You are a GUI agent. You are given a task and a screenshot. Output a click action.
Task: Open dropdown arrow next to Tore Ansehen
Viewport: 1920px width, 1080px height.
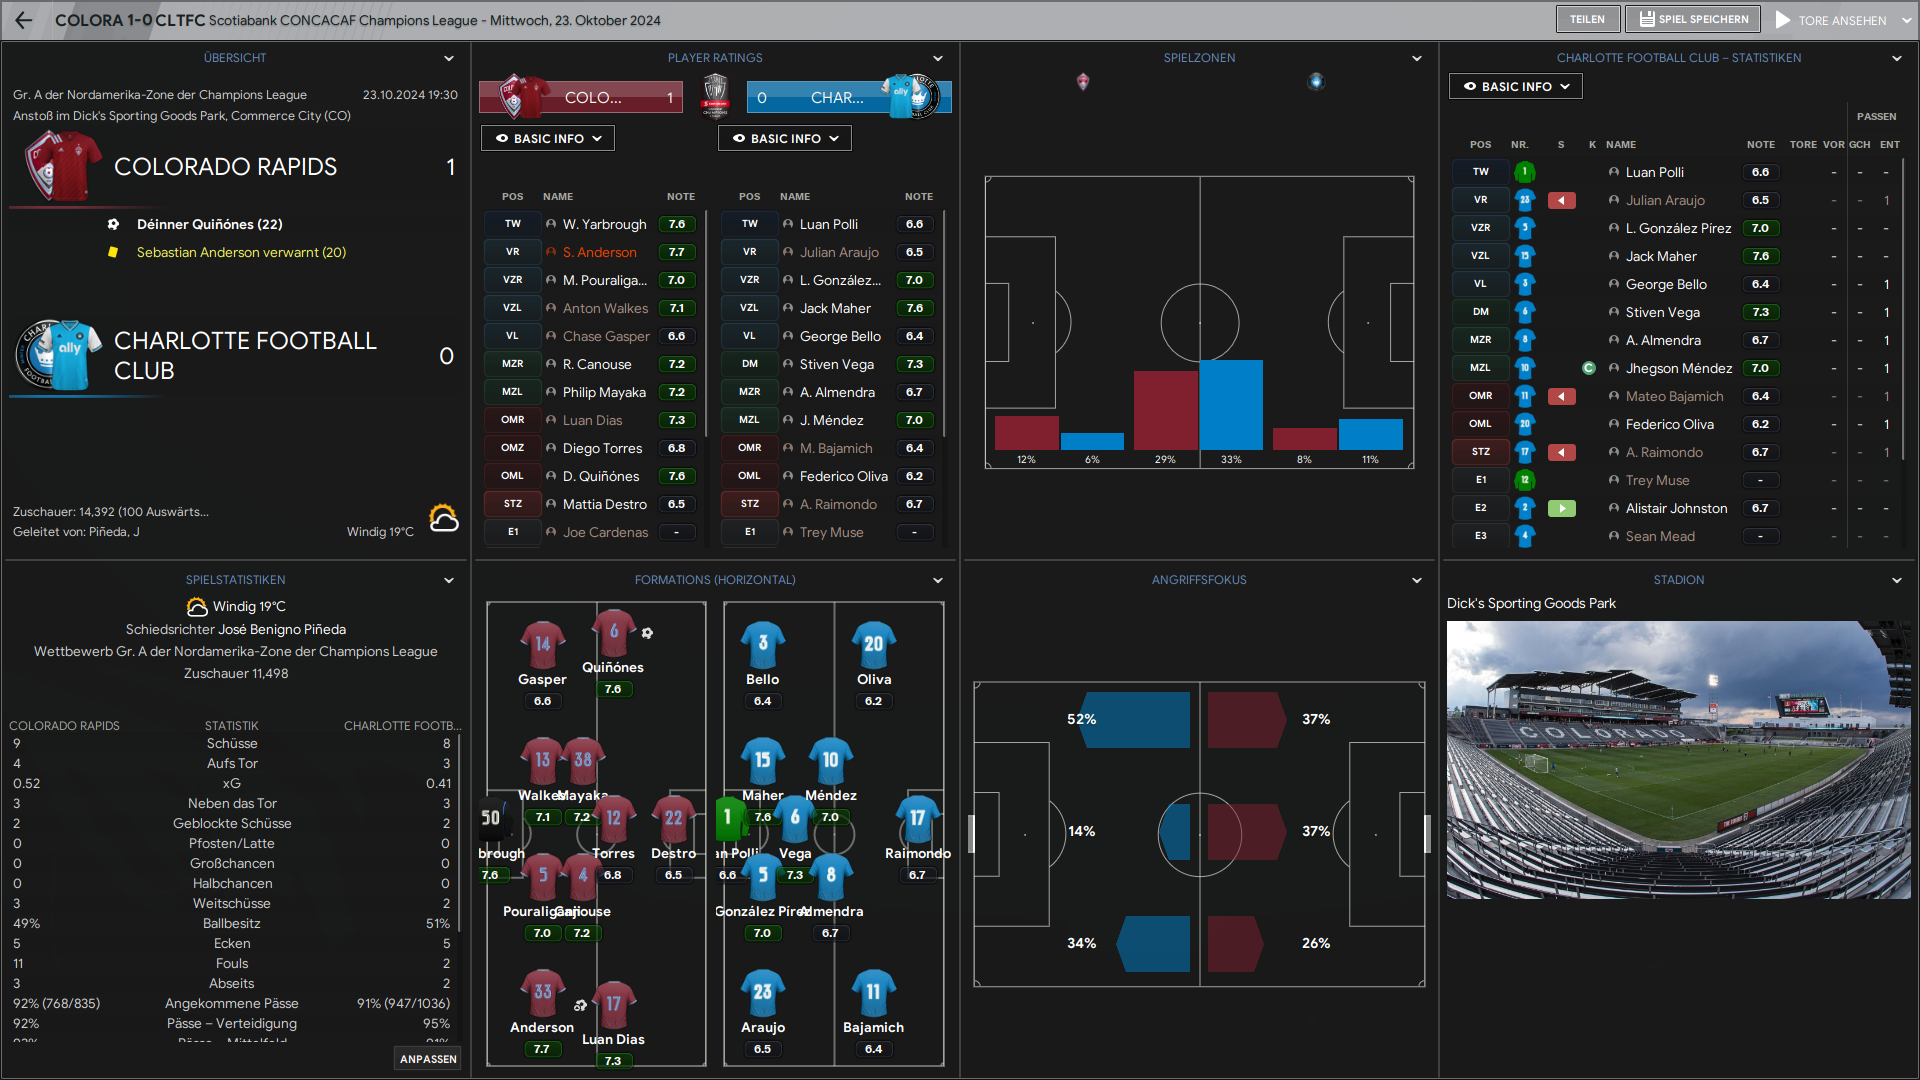point(1905,20)
